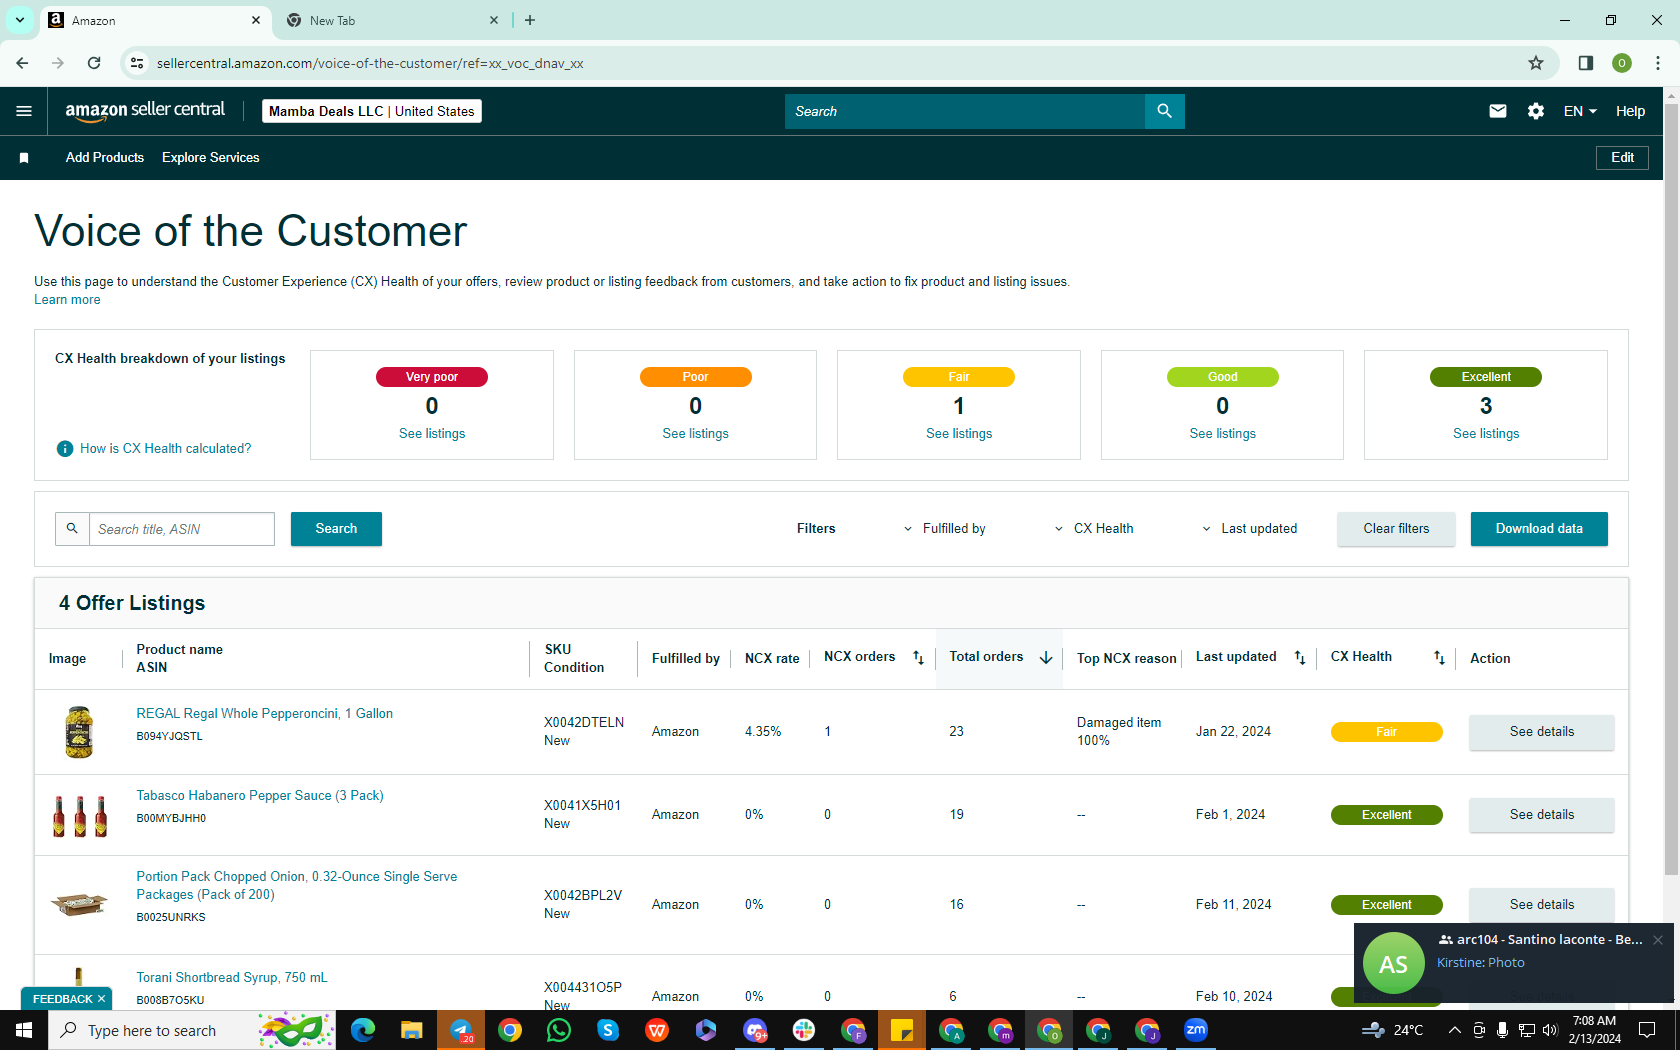
Task: Click the Tabasco Pepper Sauce thumbnail
Action: pyautogui.click(x=79, y=815)
